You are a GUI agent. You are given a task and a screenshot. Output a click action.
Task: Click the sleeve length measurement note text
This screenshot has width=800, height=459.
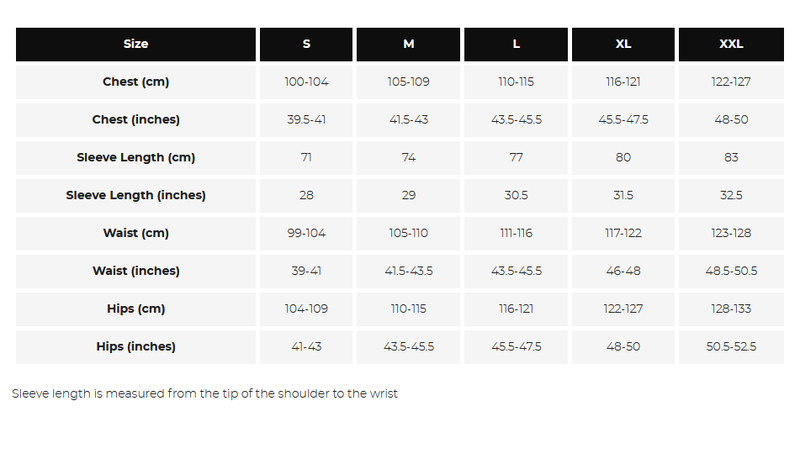(205, 394)
